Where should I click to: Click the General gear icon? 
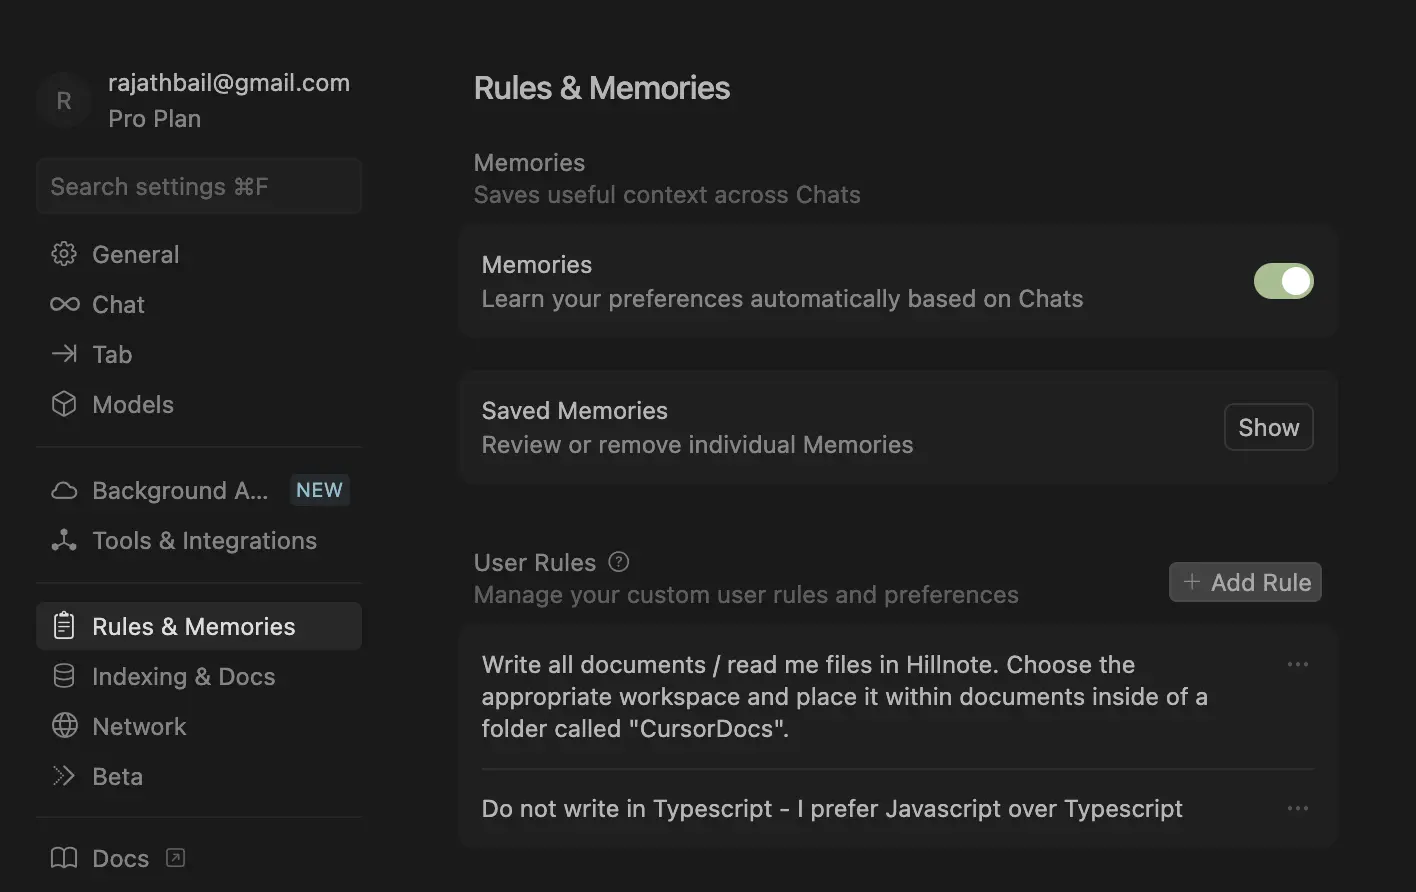pyautogui.click(x=64, y=254)
